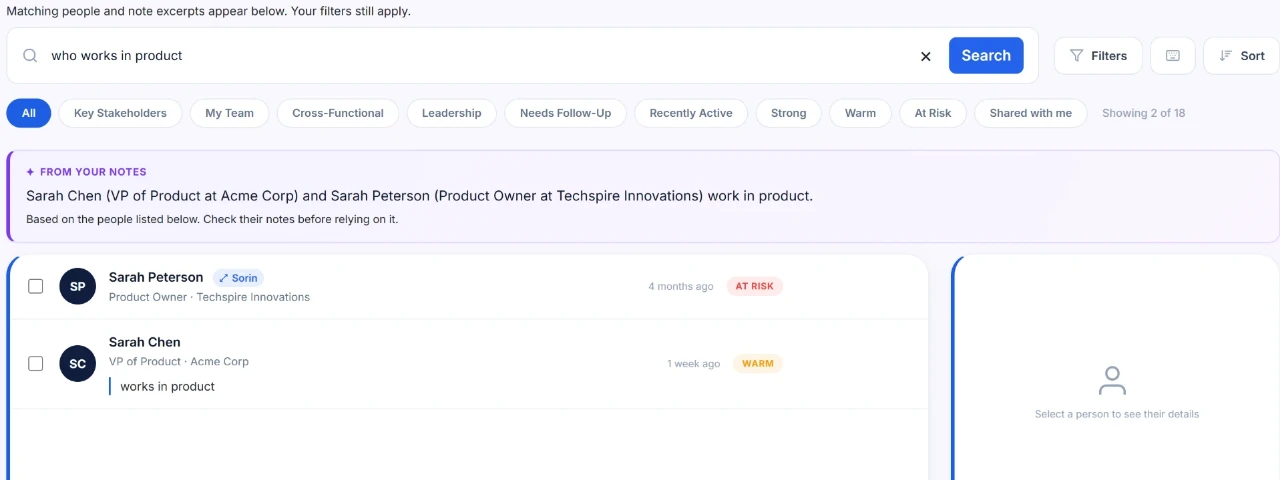Select the Needs Follow-Up filter chip
The width and height of the screenshot is (1280, 480).
point(565,113)
